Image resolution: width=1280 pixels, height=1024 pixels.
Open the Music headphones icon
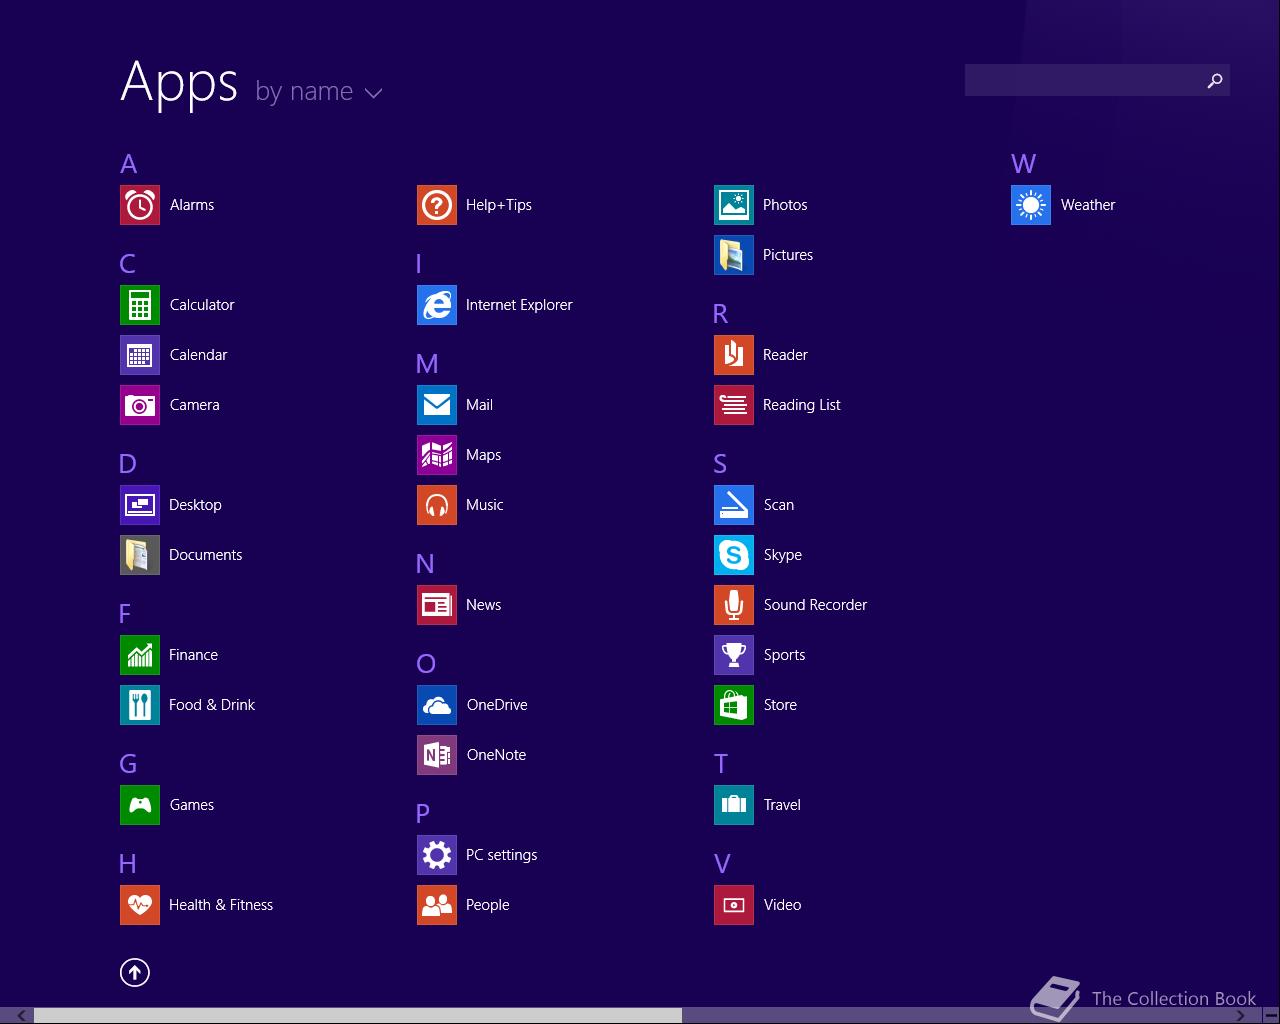click(x=437, y=505)
